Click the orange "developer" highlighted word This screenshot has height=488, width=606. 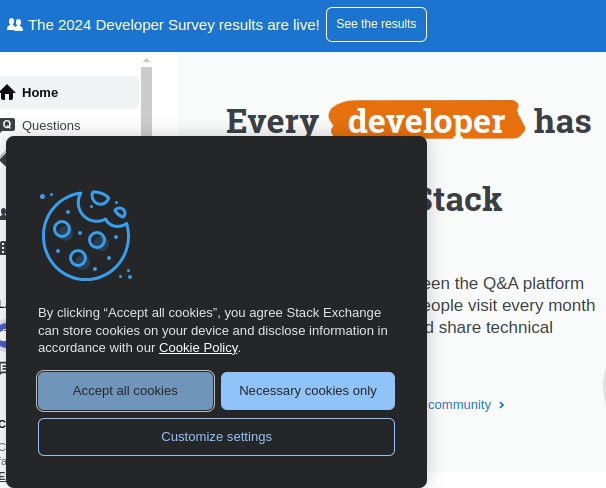[426, 121]
